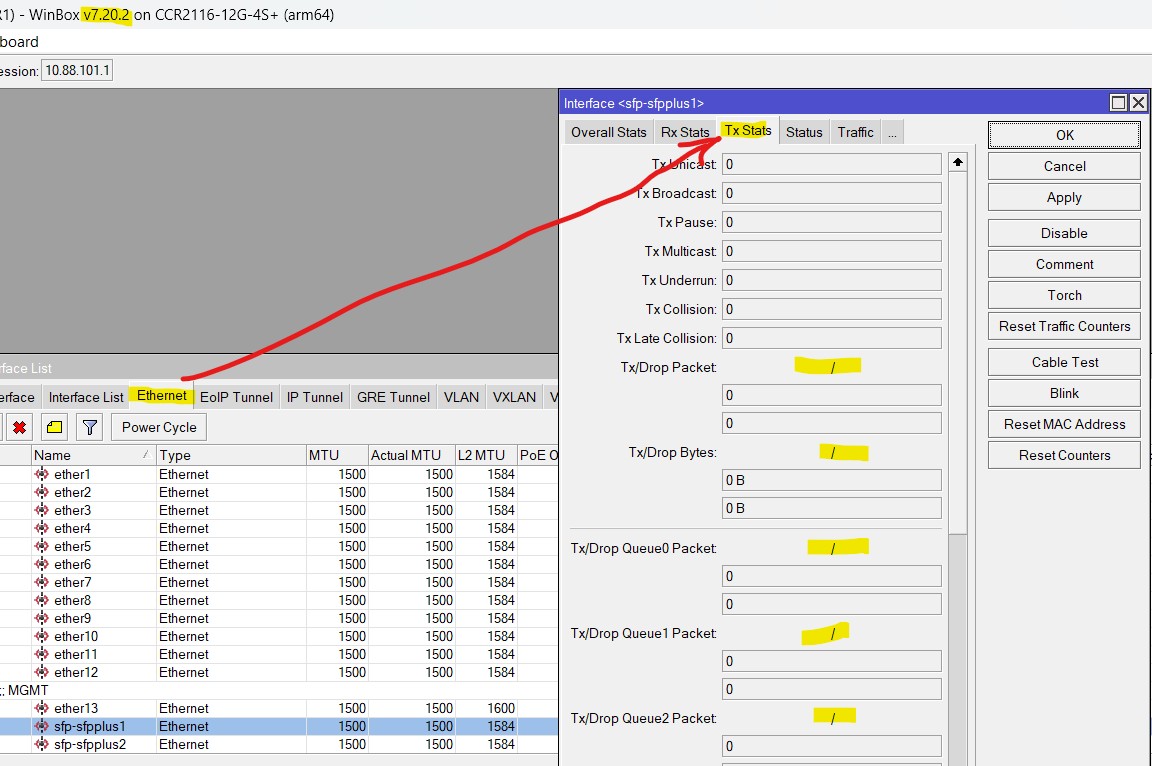Screen dimensions: 1152x766
Task: Select the sfp-sfpplus1 row
Action: click(x=279, y=726)
